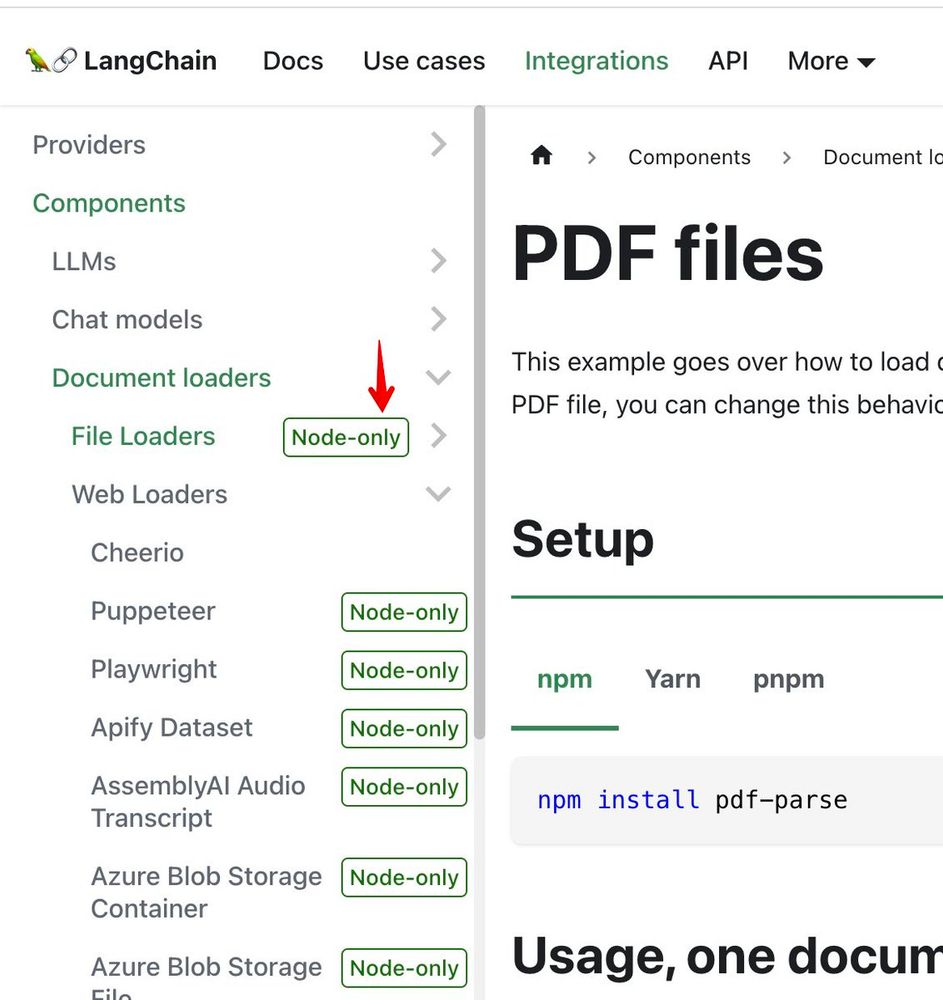The image size is (943, 1000).
Task: Click the PDF files page heading
Action: (668, 253)
